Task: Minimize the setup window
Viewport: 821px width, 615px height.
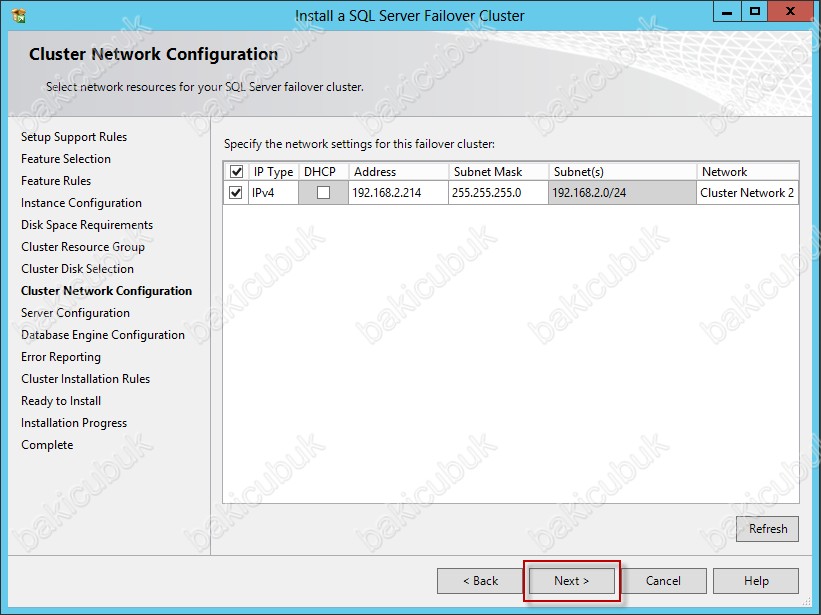Action: 727,12
